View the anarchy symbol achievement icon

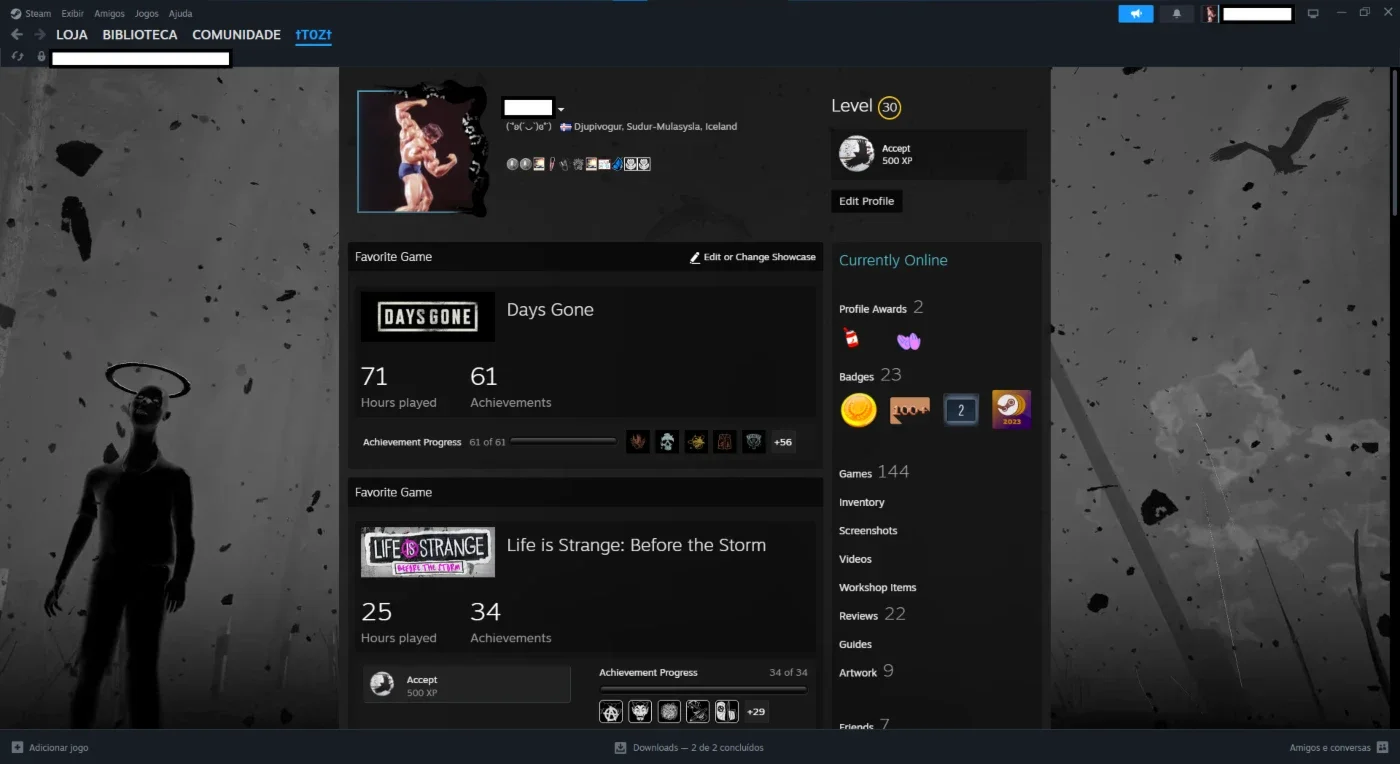(611, 711)
